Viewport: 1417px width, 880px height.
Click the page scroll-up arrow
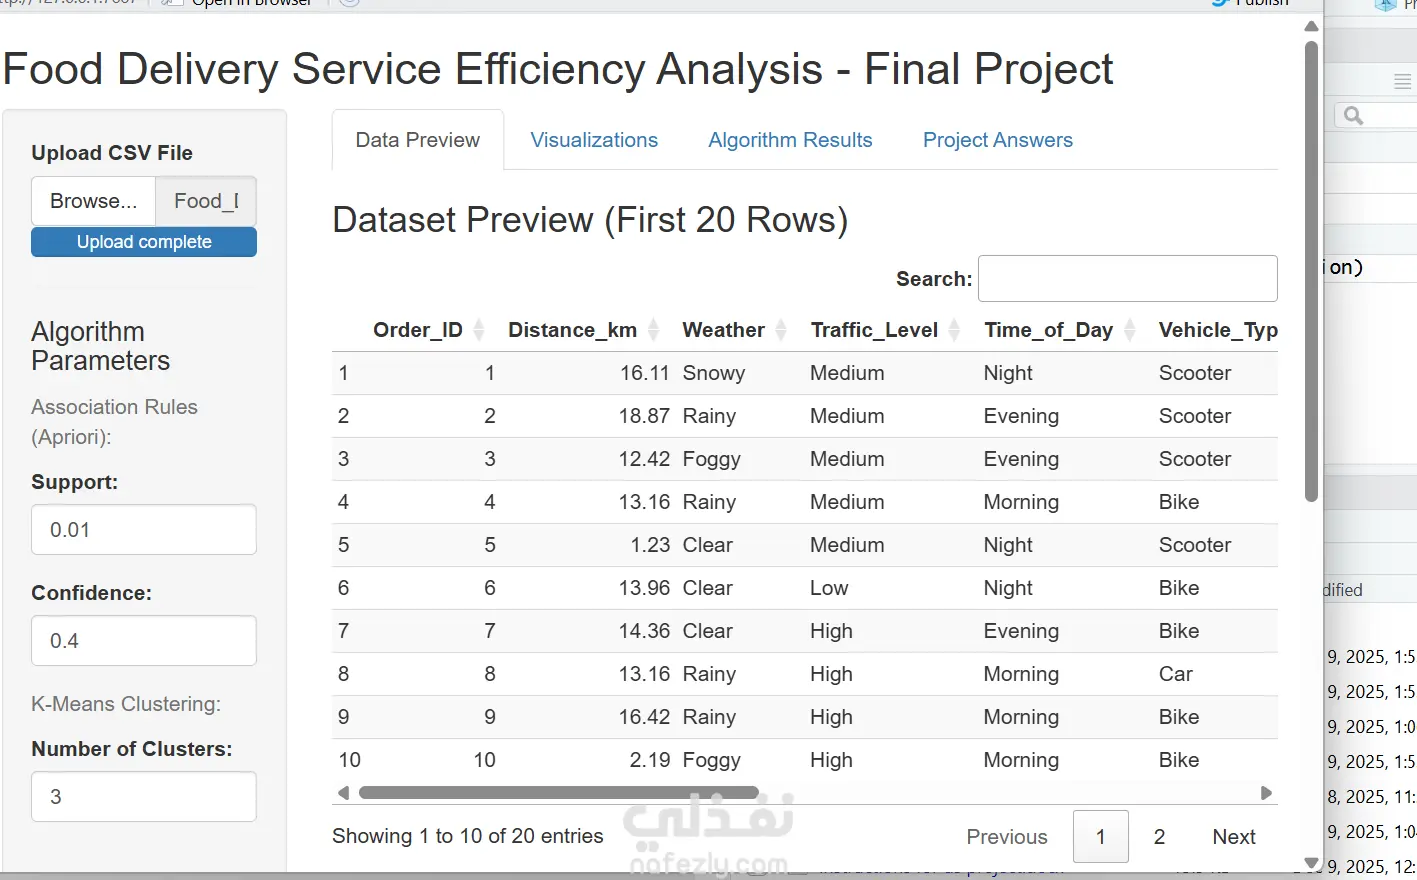[x=1311, y=27]
